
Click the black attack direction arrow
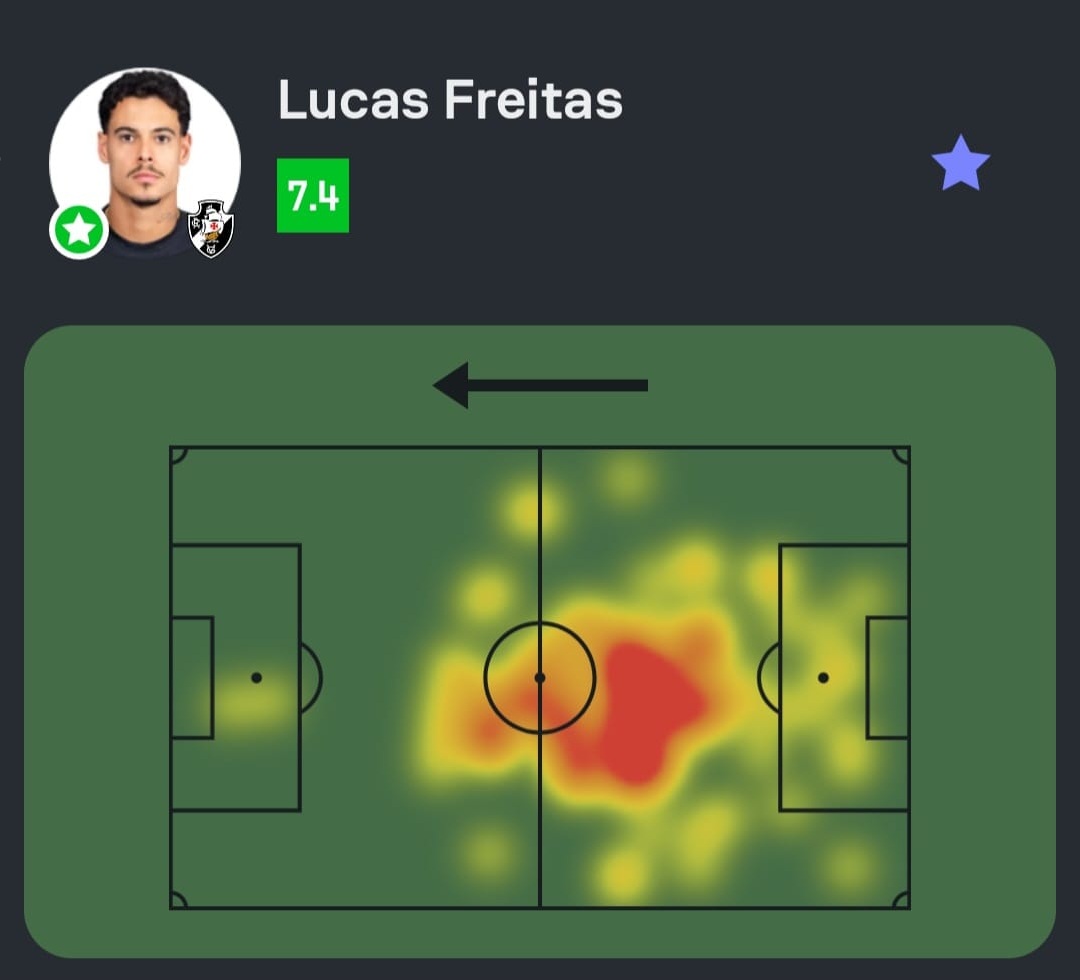pyautogui.click(x=540, y=385)
